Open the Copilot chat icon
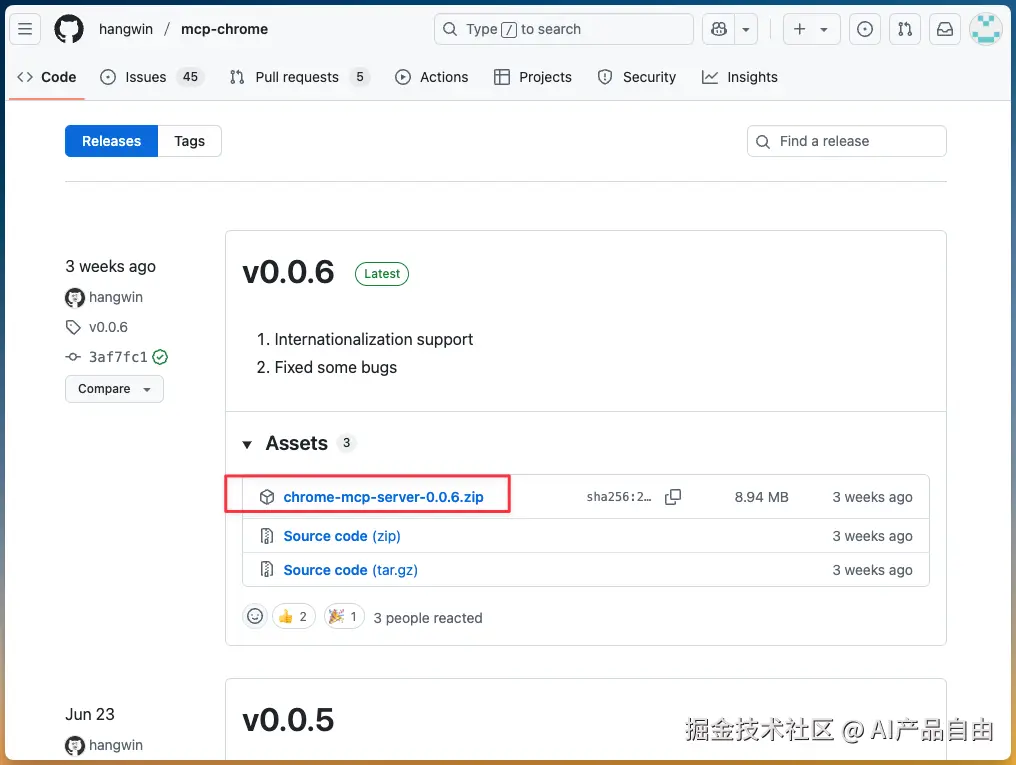This screenshot has height=765, width=1016. (719, 29)
